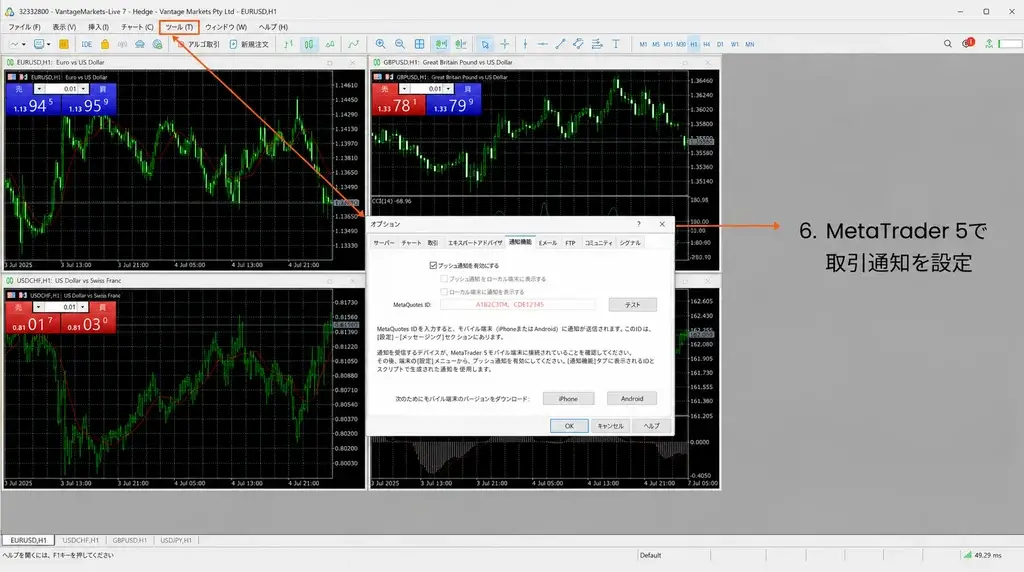Viewport: 1024px width, 572px height.
Task: Open EURUSD lot size dropdown arrow
Action: click(x=83, y=89)
